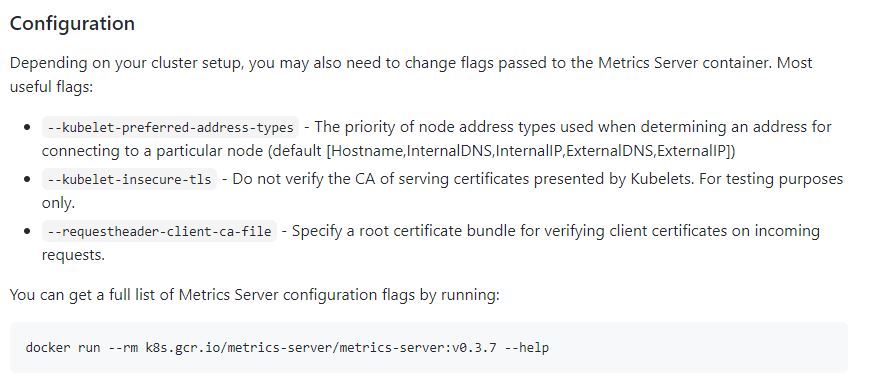
Task: Click the Configuration heading
Action: 72,23
